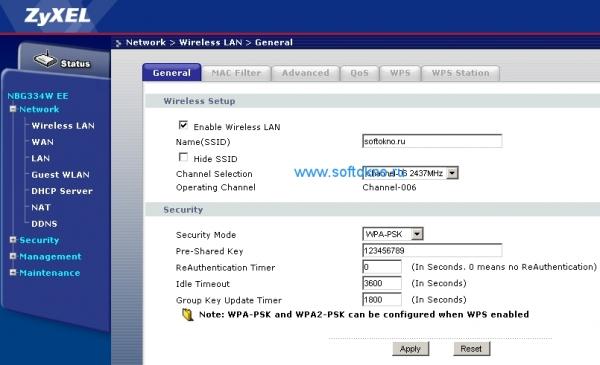The image size is (600, 365).
Task: Click the Pre-Shared Key label
Action: (x=209, y=251)
